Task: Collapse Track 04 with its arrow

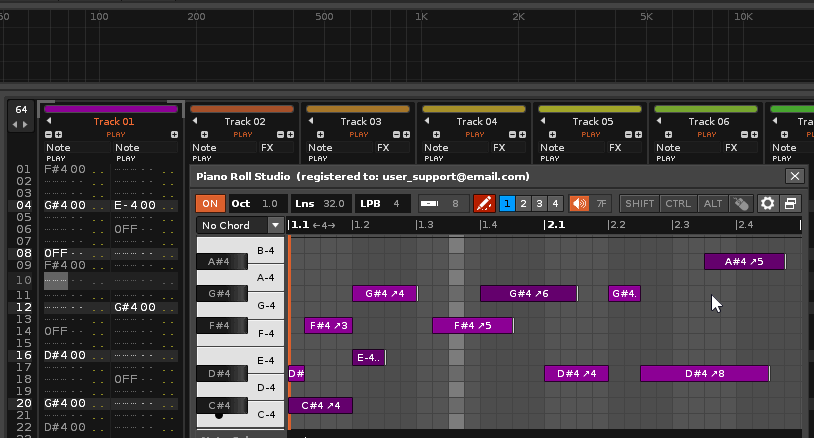Action: pyautogui.click(x=427, y=121)
